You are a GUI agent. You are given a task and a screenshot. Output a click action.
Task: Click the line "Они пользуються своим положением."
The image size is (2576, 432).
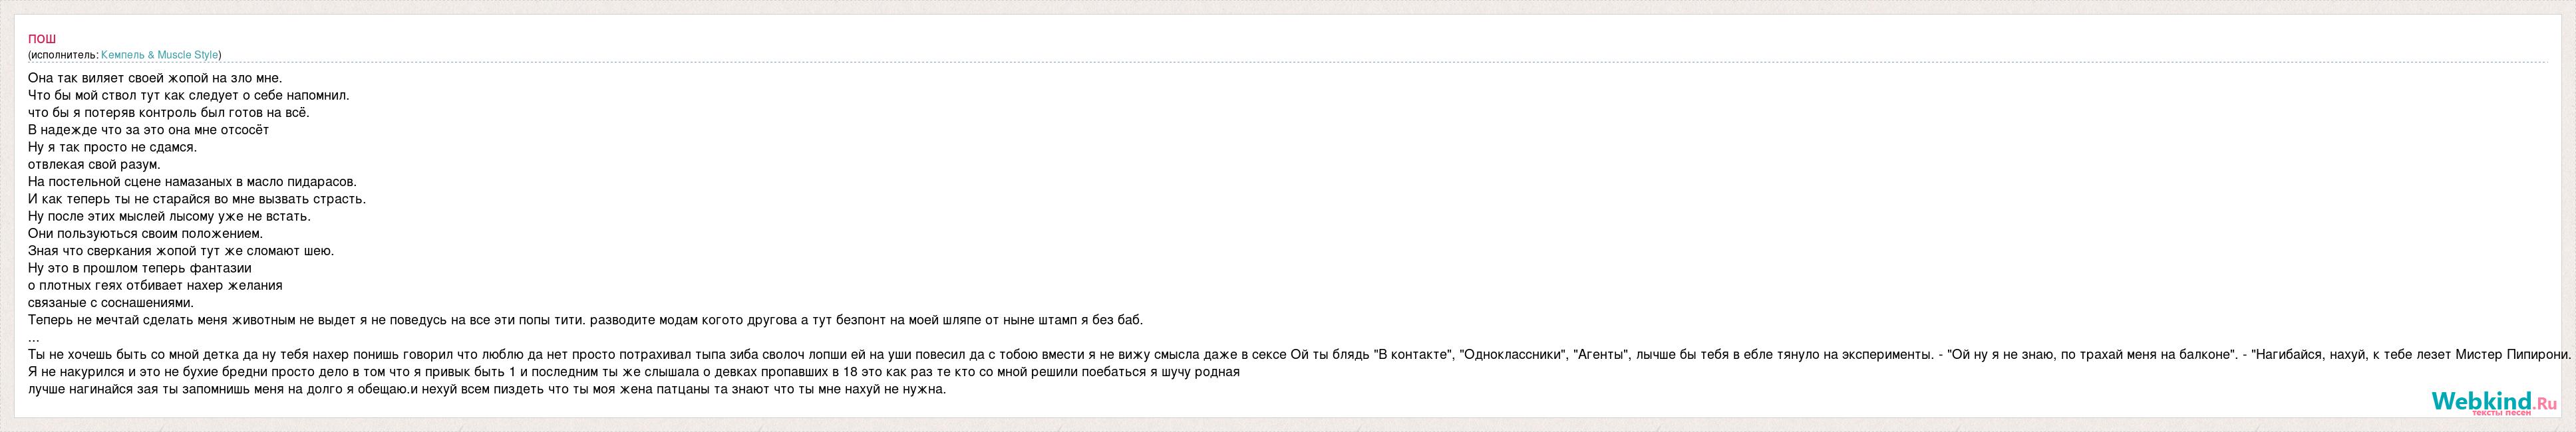[x=145, y=233]
